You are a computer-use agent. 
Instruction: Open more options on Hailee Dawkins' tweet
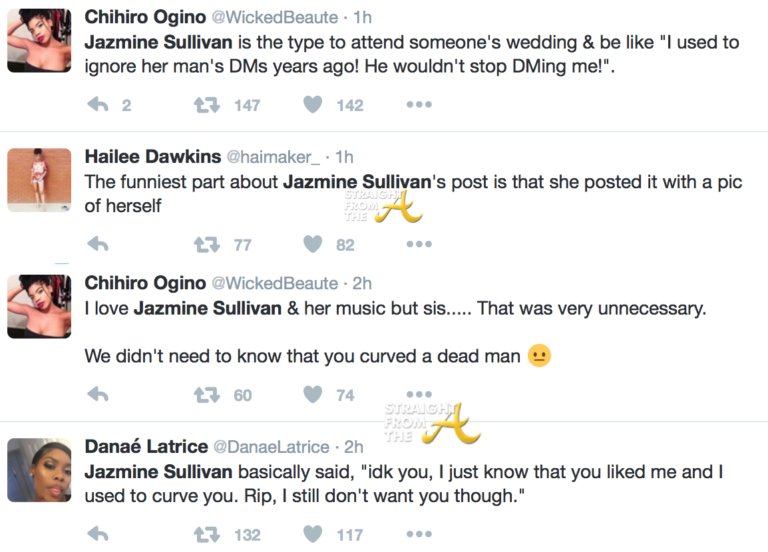pos(418,243)
